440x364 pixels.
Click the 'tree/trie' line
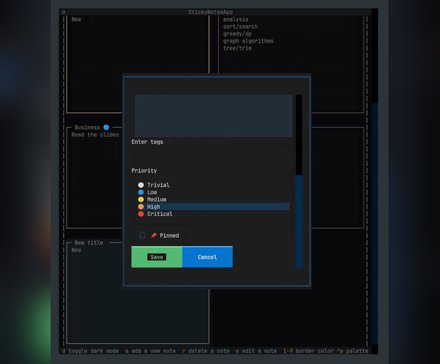[x=237, y=48]
